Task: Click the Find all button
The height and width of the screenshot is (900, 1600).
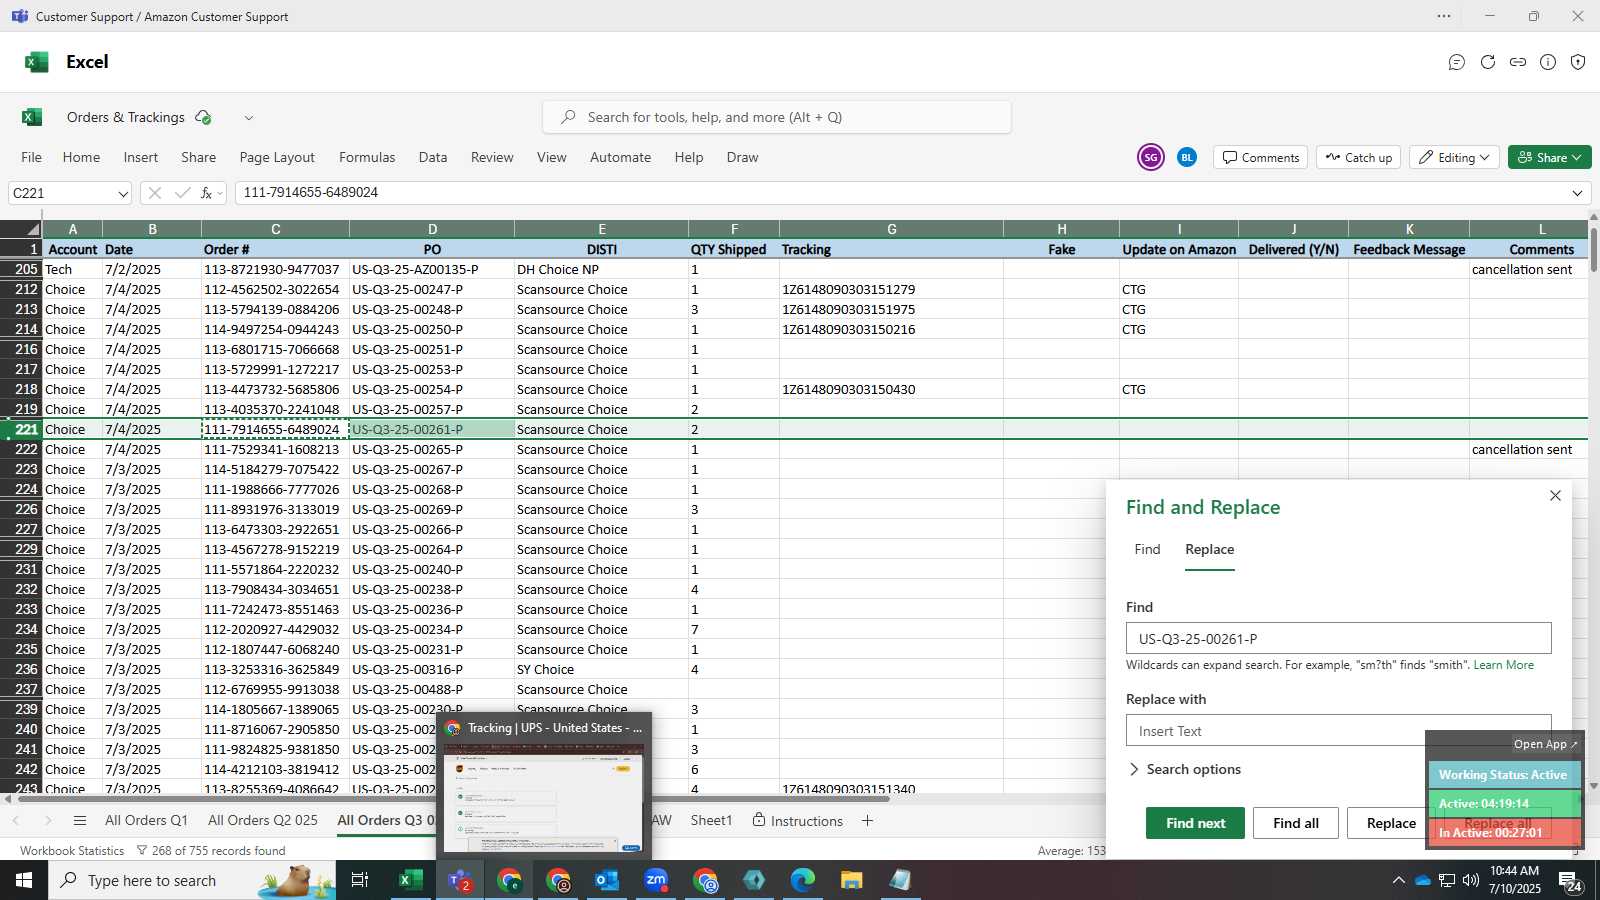Action: point(1296,823)
